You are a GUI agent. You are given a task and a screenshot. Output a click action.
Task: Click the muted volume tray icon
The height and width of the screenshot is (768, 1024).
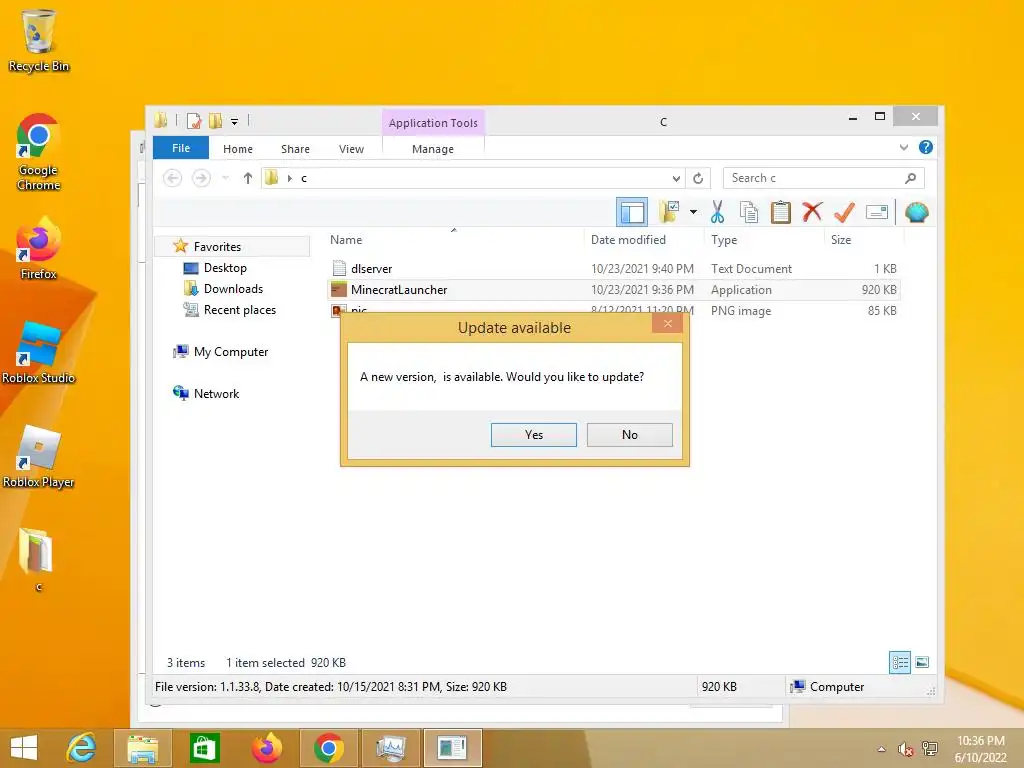pyautogui.click(x=905, y=749)
